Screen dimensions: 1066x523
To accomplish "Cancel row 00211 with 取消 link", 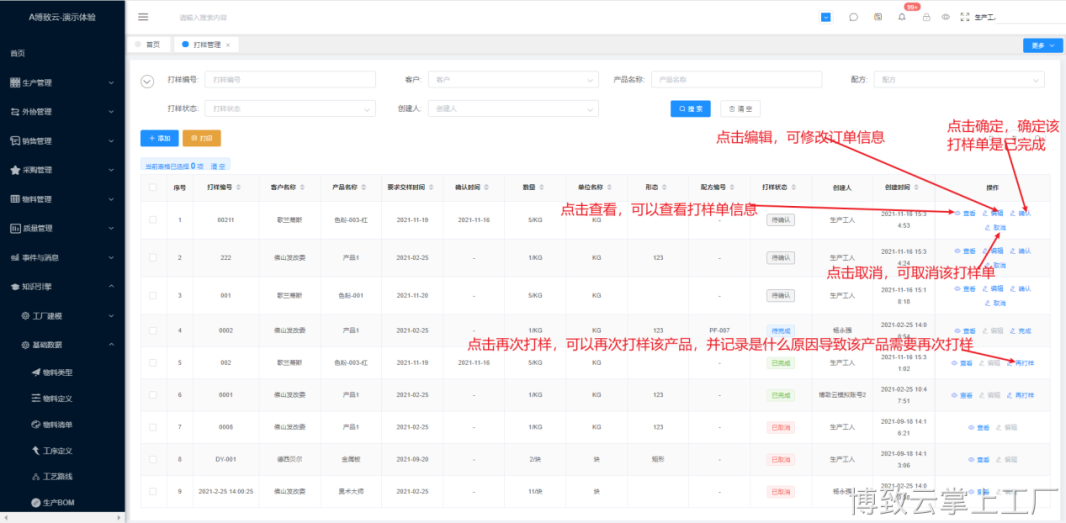I will pyautogui.click(x=995, y=227).
